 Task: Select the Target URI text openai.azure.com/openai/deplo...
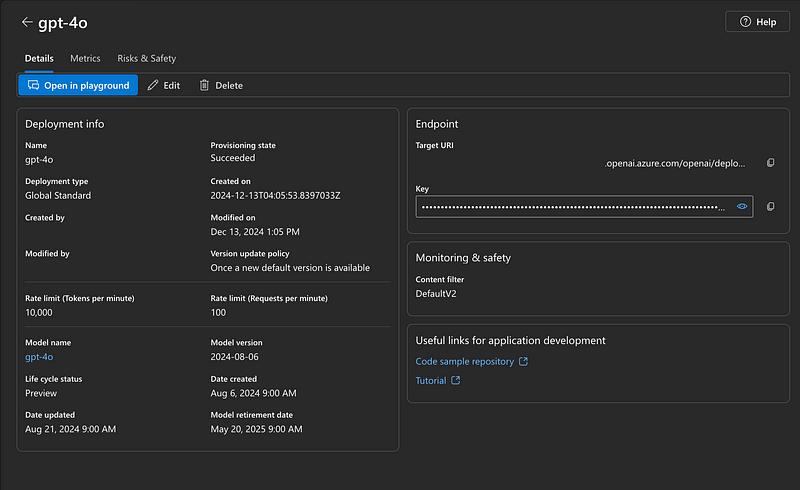pos(675,163)
